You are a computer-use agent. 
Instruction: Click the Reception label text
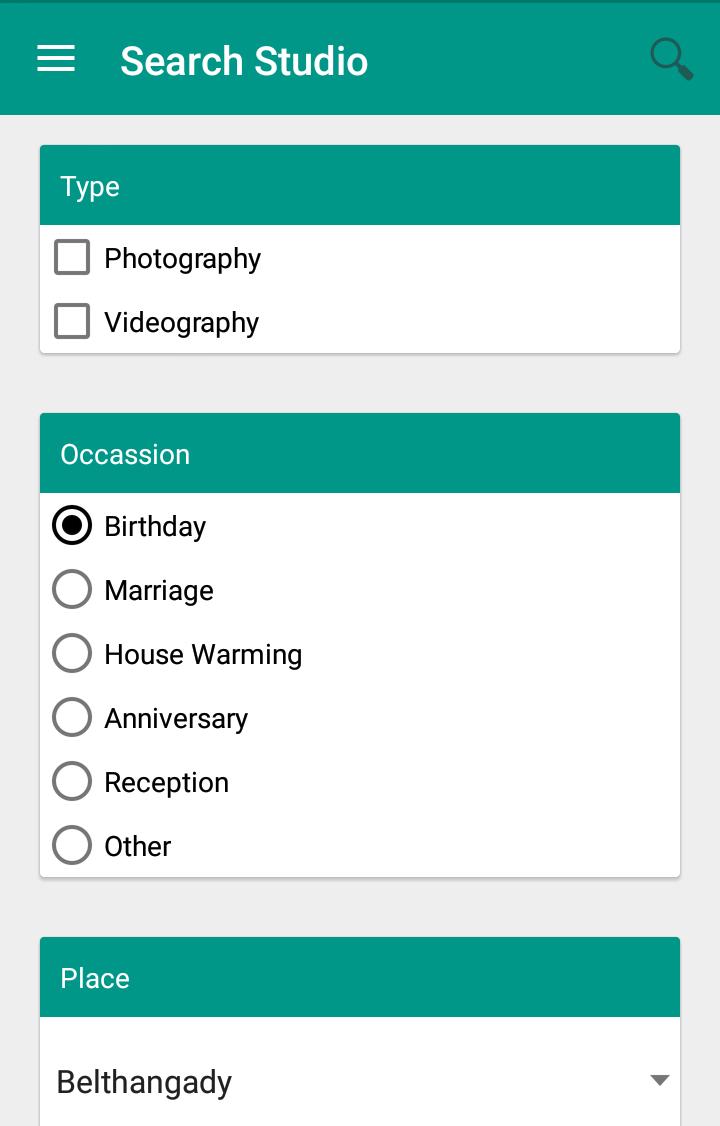(x=166, y=783)
